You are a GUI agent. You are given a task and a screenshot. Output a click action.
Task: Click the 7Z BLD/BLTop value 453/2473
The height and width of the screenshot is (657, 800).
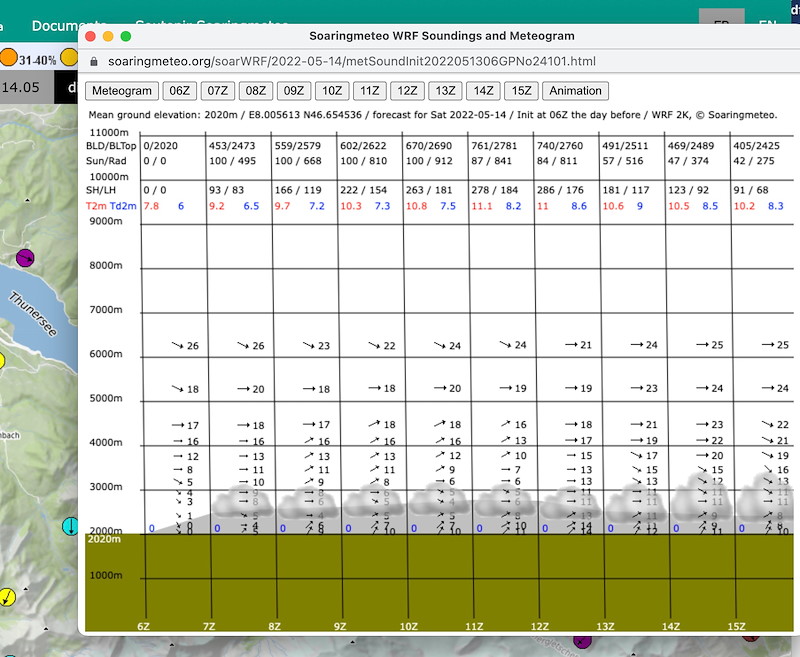tap(232, 146)
